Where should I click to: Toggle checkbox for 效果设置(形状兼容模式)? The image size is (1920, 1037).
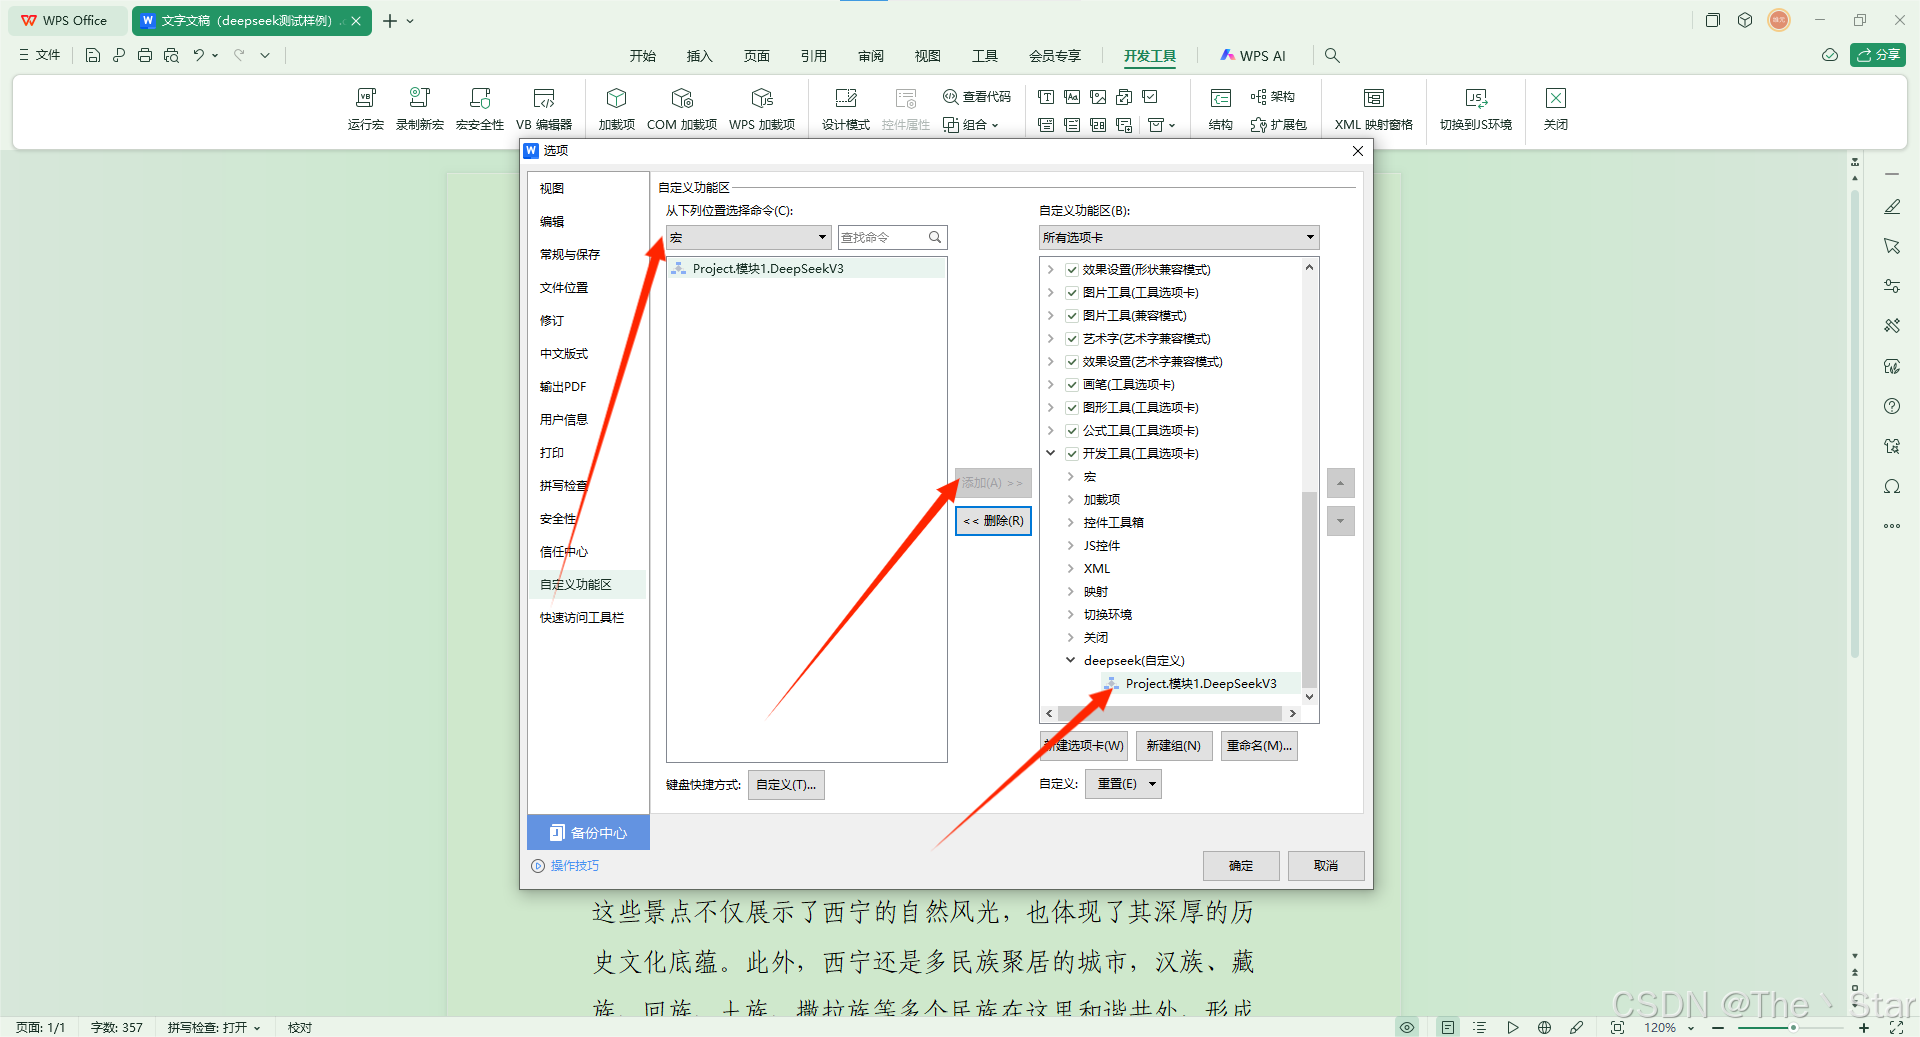[1072, 270]
